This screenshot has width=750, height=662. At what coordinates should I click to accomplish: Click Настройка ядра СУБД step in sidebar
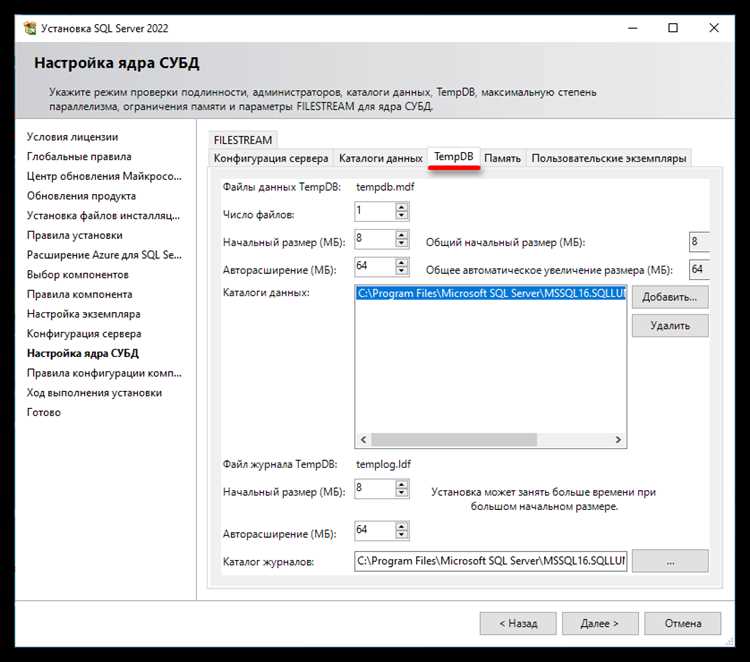83,353
